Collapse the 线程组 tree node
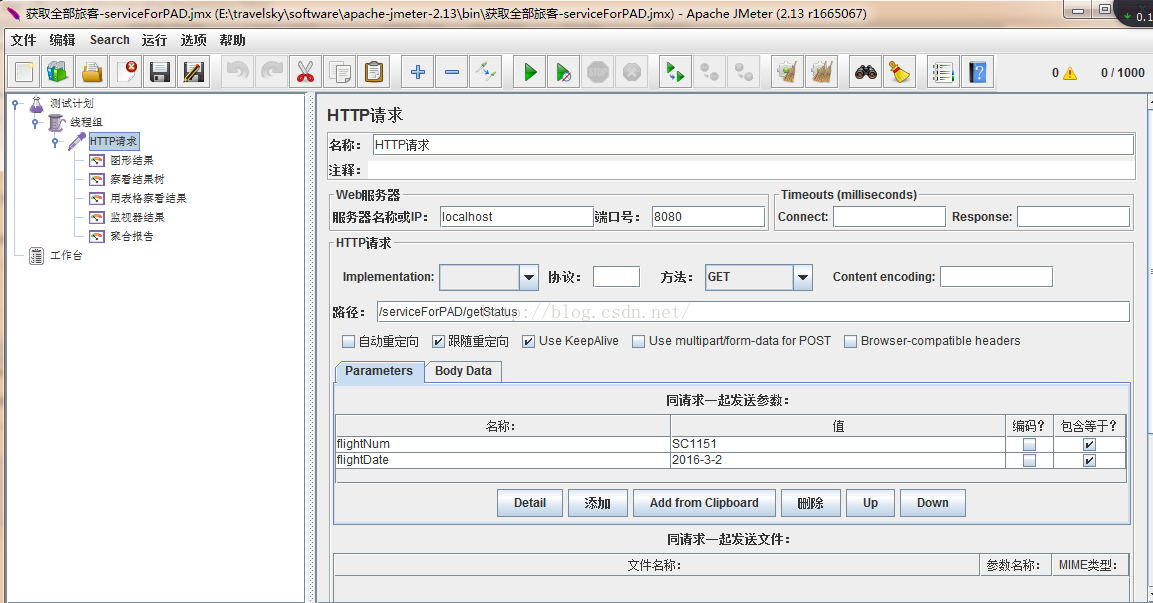1153x603 pixels. (x=35, y=123)
